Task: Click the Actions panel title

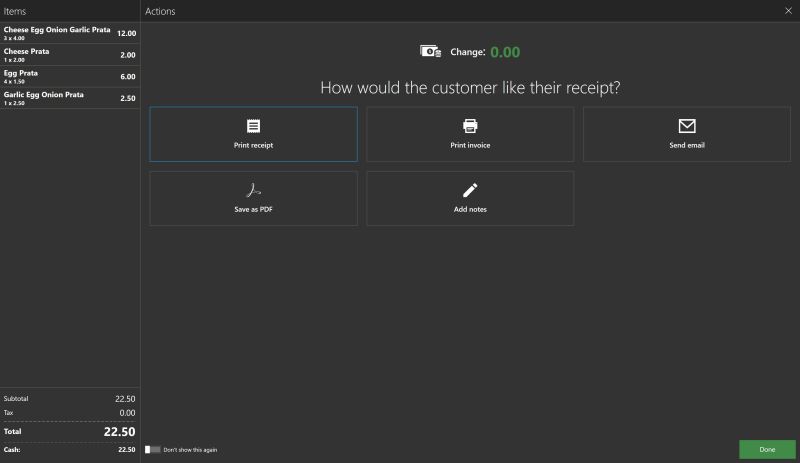Action: point(160,11)
